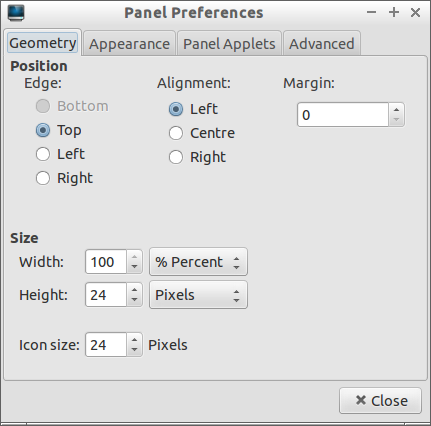431x426 pixels.
Task: Increase the Width value with up arrow
Action: (x=134, y=257)
